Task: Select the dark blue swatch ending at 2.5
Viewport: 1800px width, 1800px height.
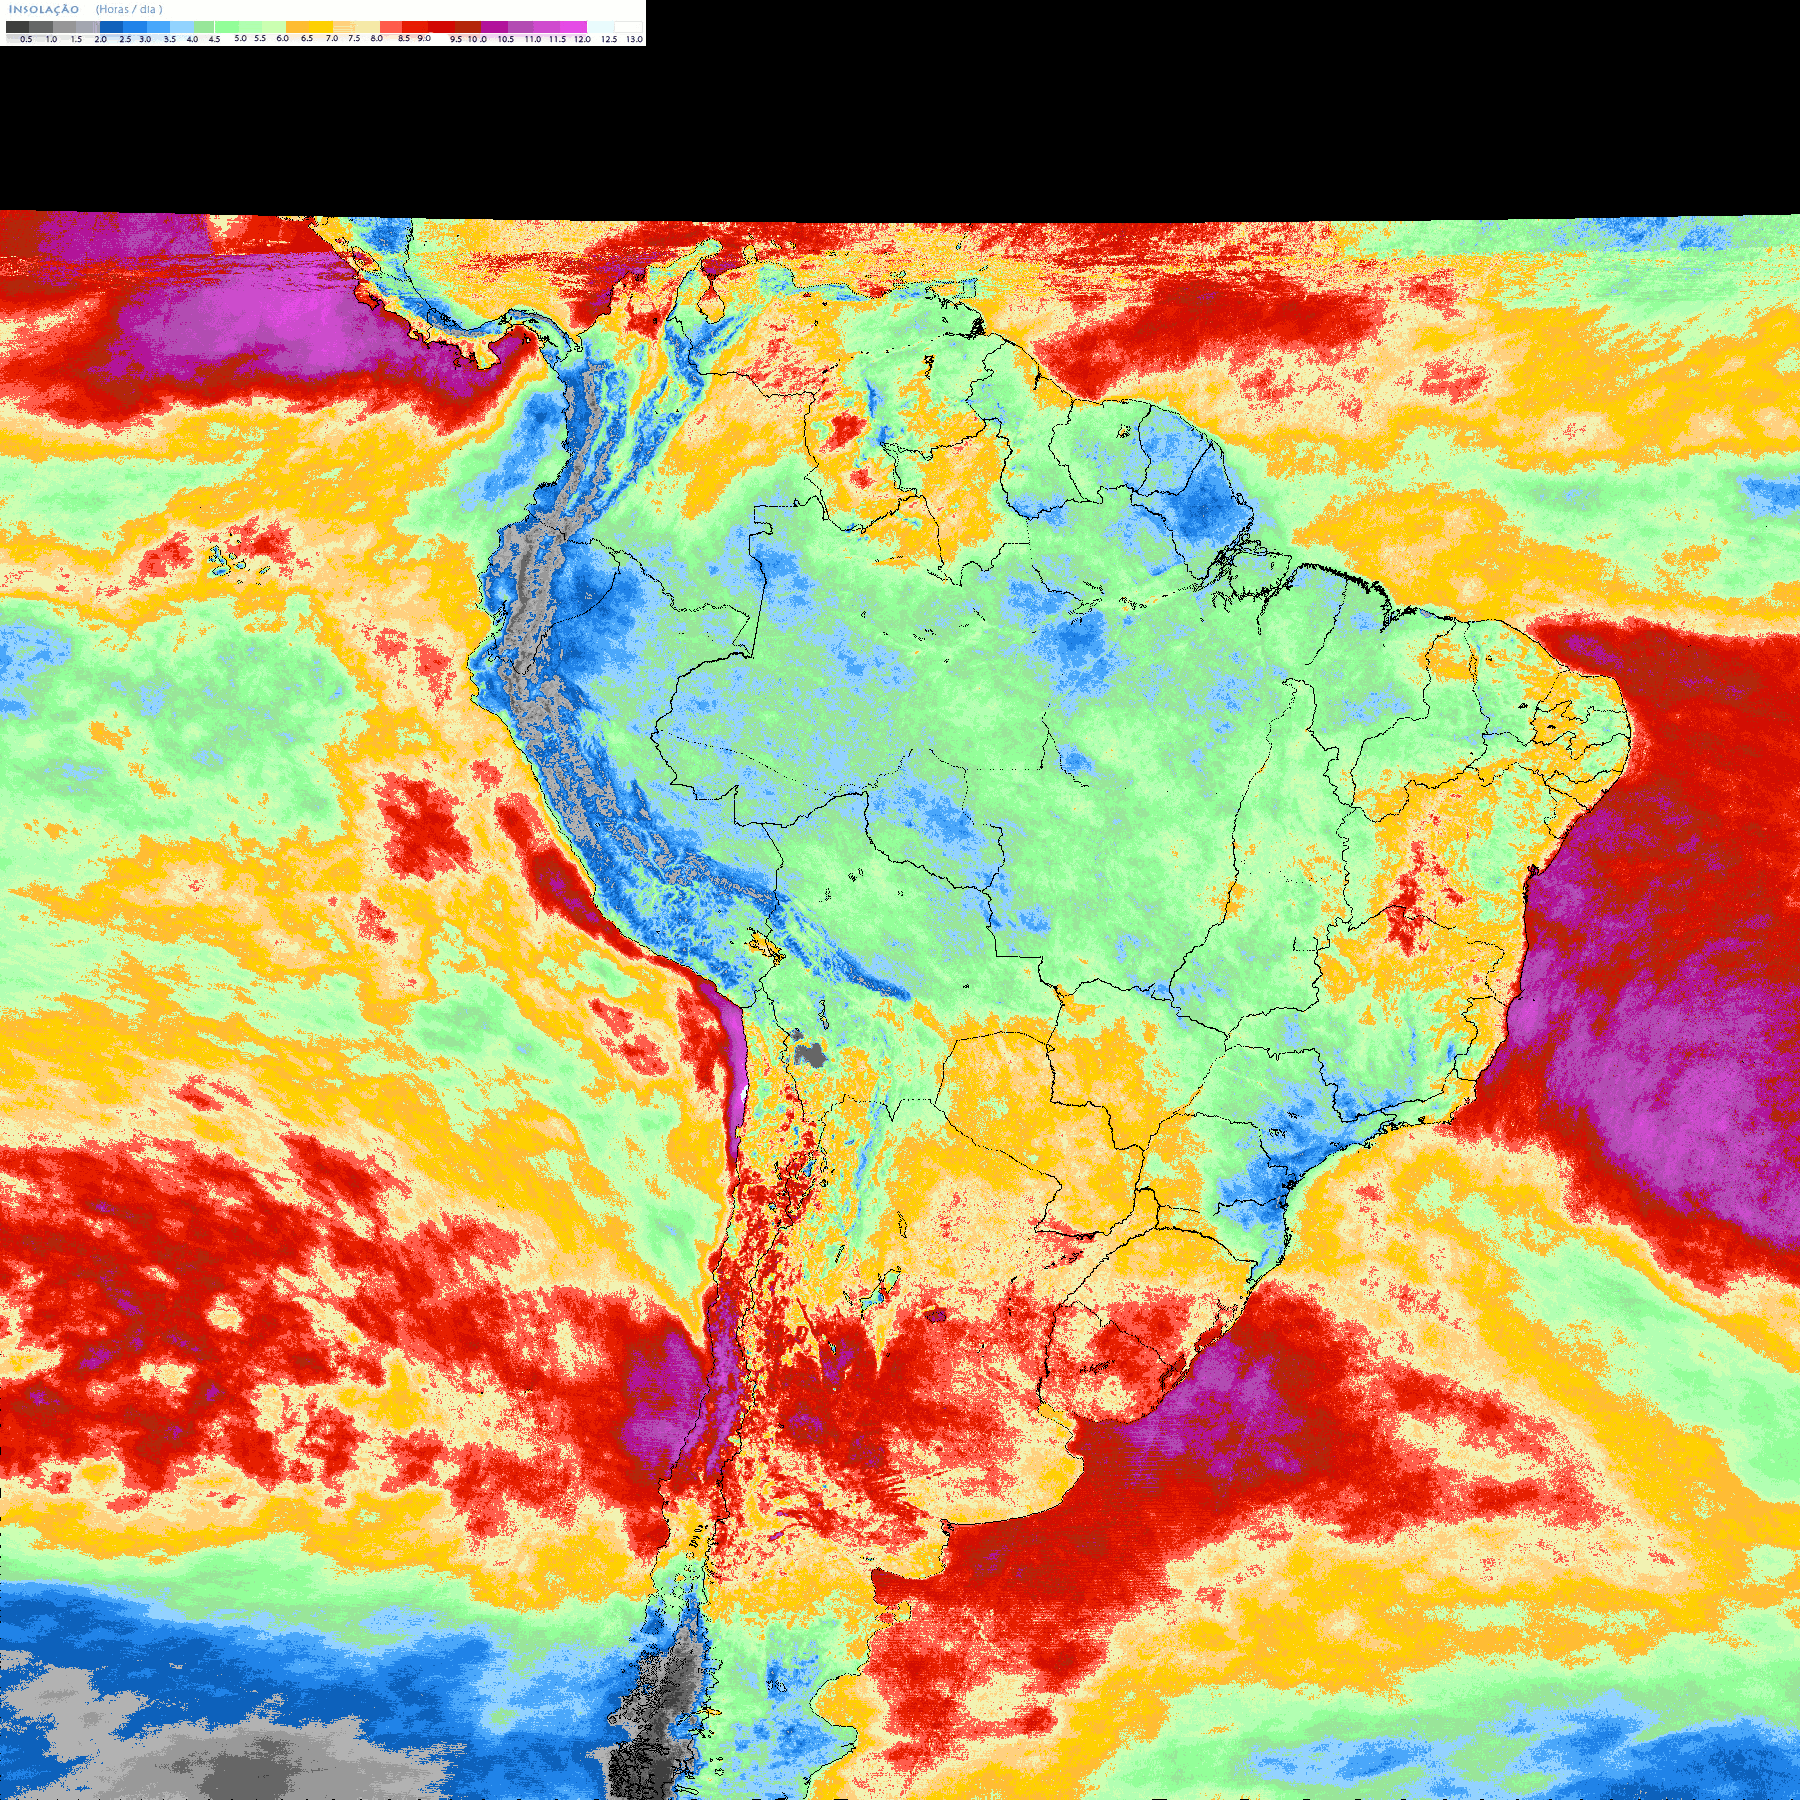Action: (x=111, y=27)
